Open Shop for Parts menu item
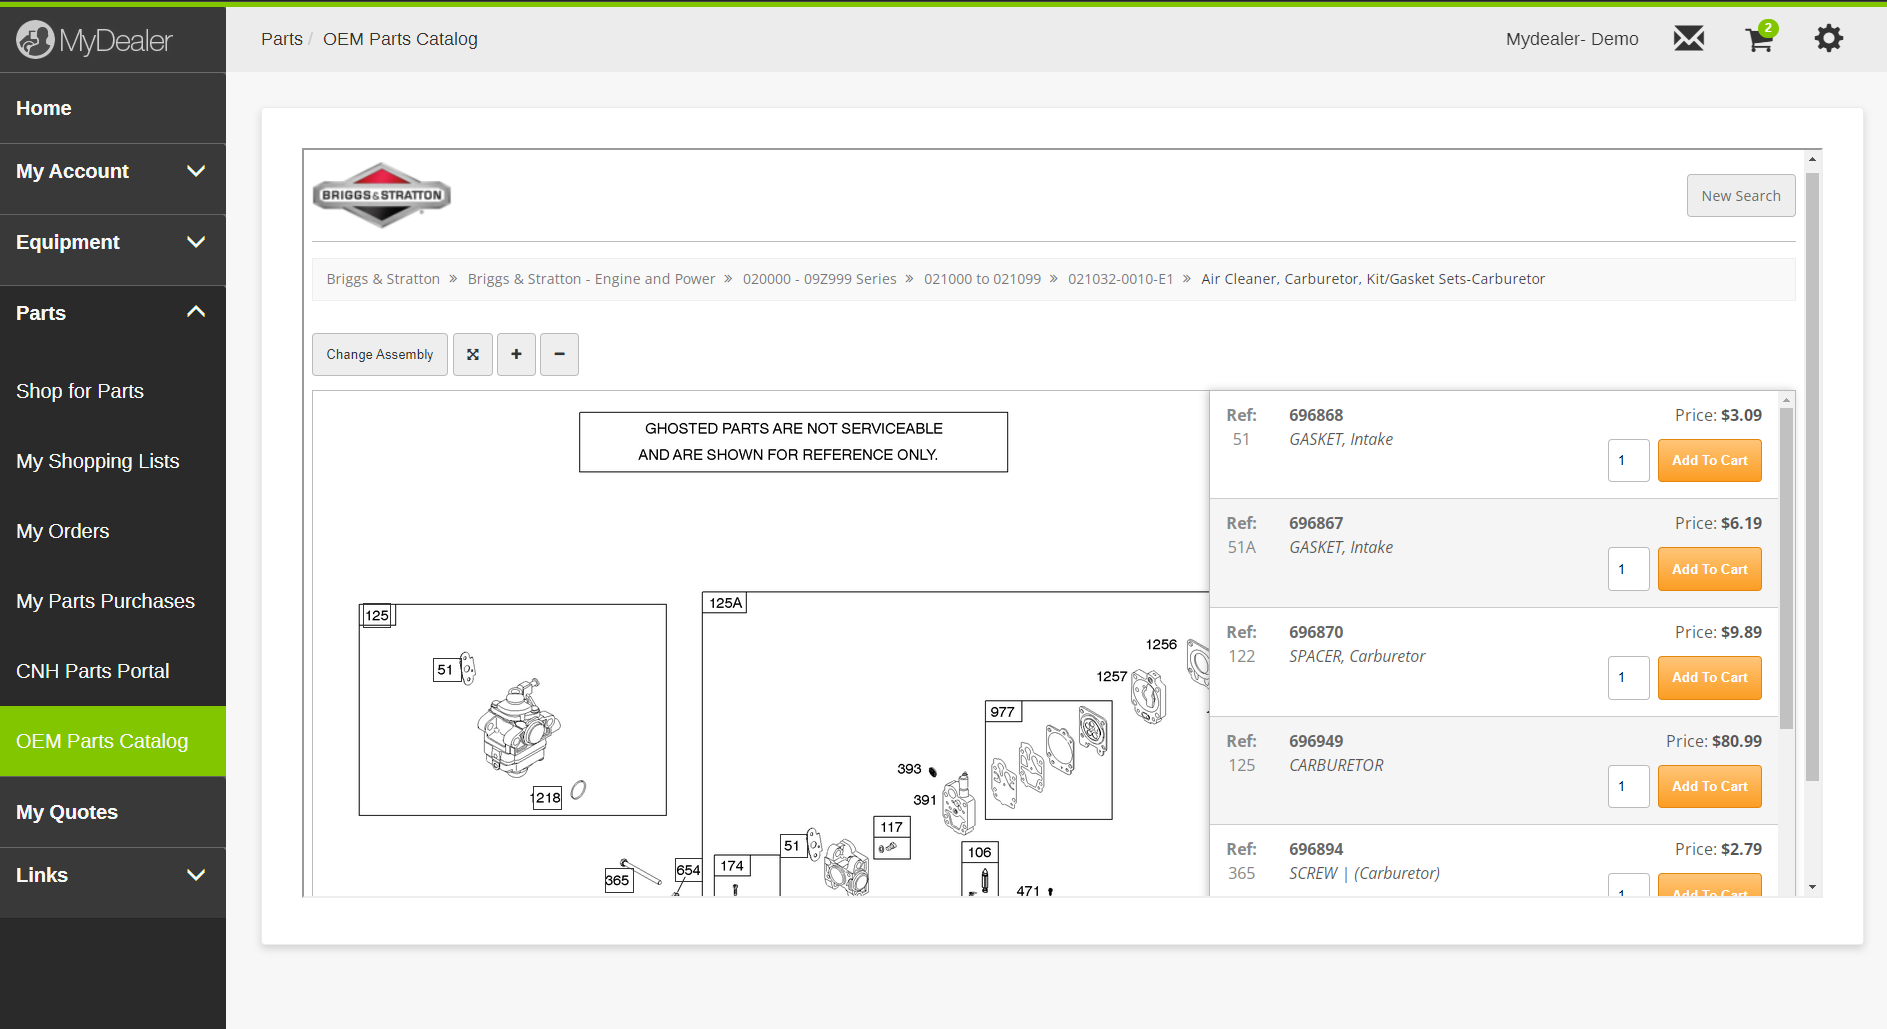The width and height of the screenshot is (1887, 1029). 80,391
